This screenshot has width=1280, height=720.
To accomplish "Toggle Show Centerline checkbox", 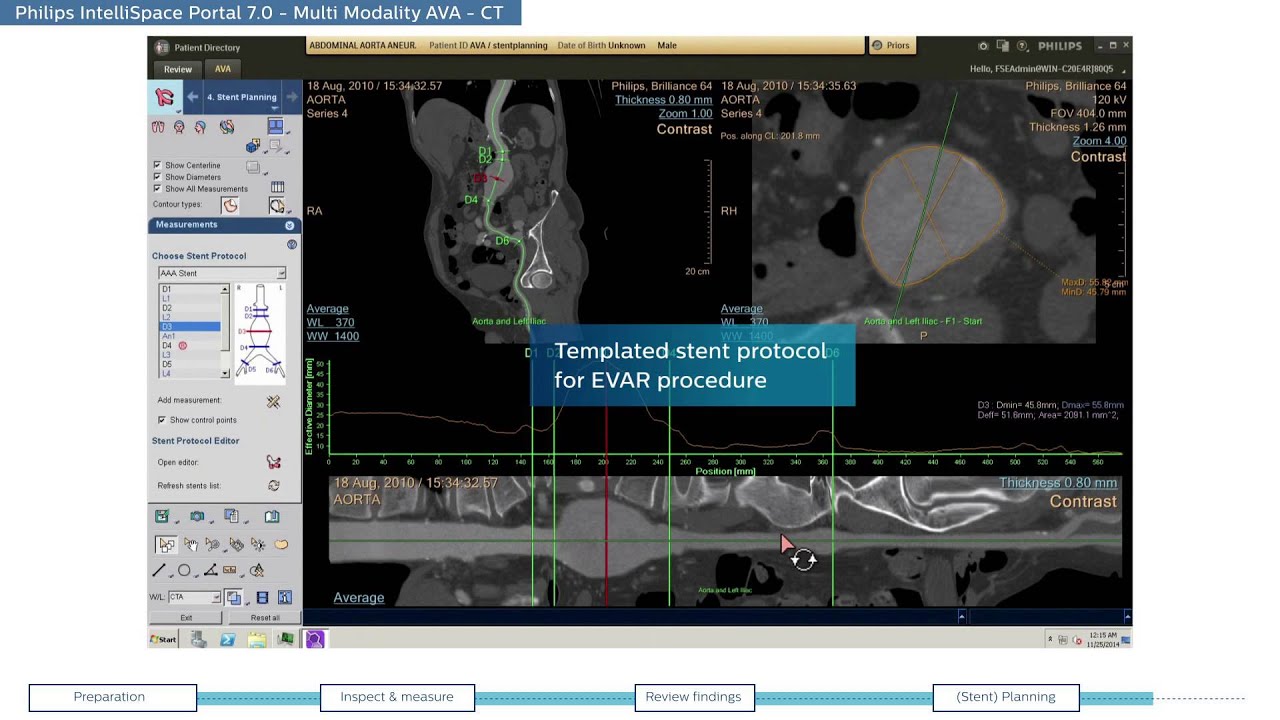I will click(x=157, y=165).
